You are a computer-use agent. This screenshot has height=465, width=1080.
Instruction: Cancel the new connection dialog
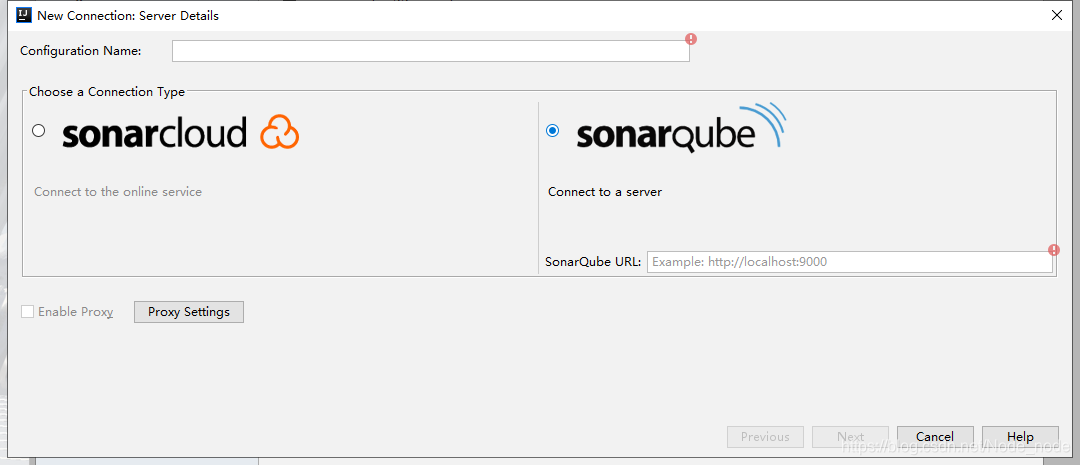(935, 437)
